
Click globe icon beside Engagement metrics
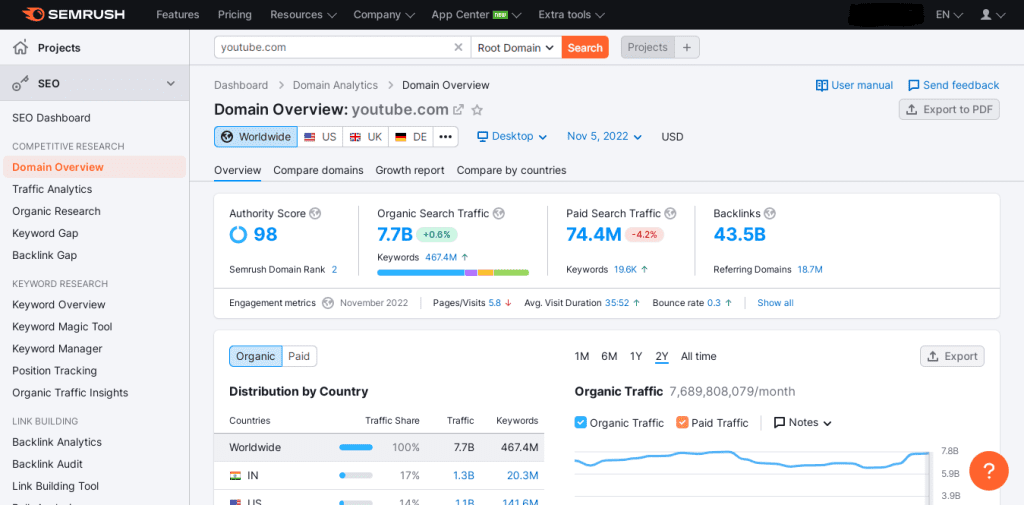(328, 303)
